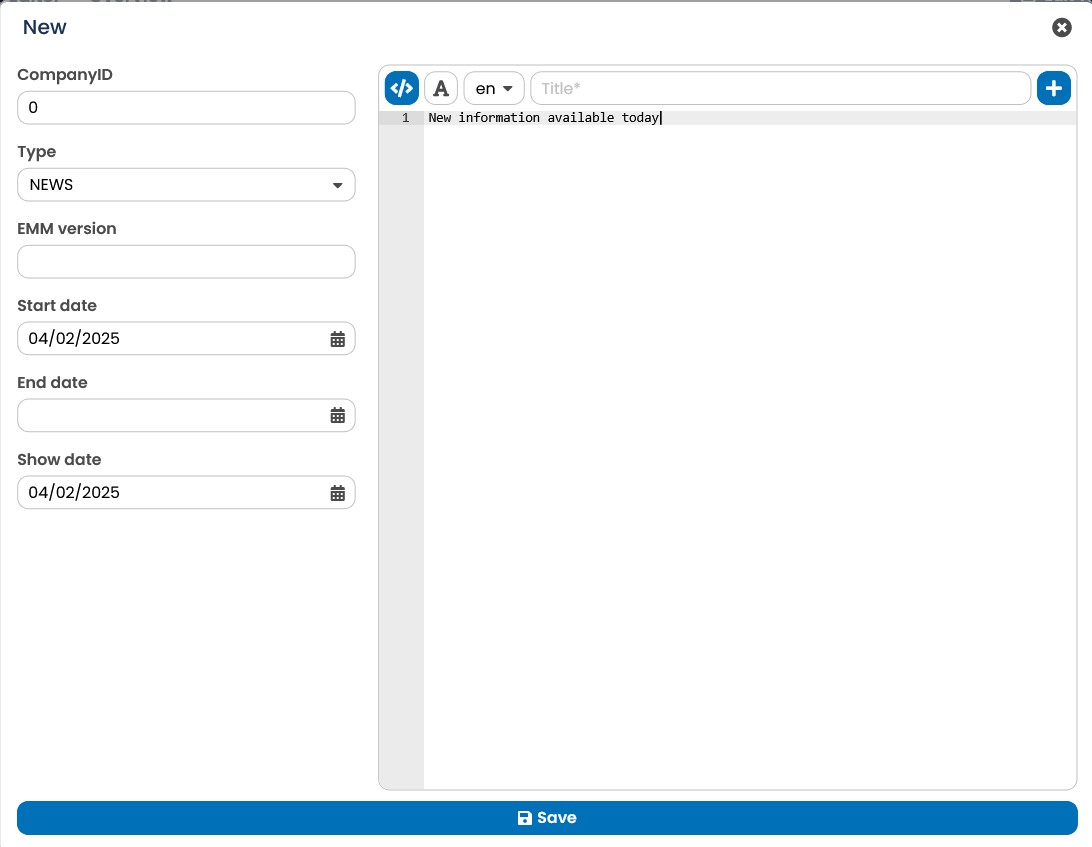The height and width of the screenshot is (847, 1092).
Task: Click line 1 text in code editor
Action: coord(543,118)
